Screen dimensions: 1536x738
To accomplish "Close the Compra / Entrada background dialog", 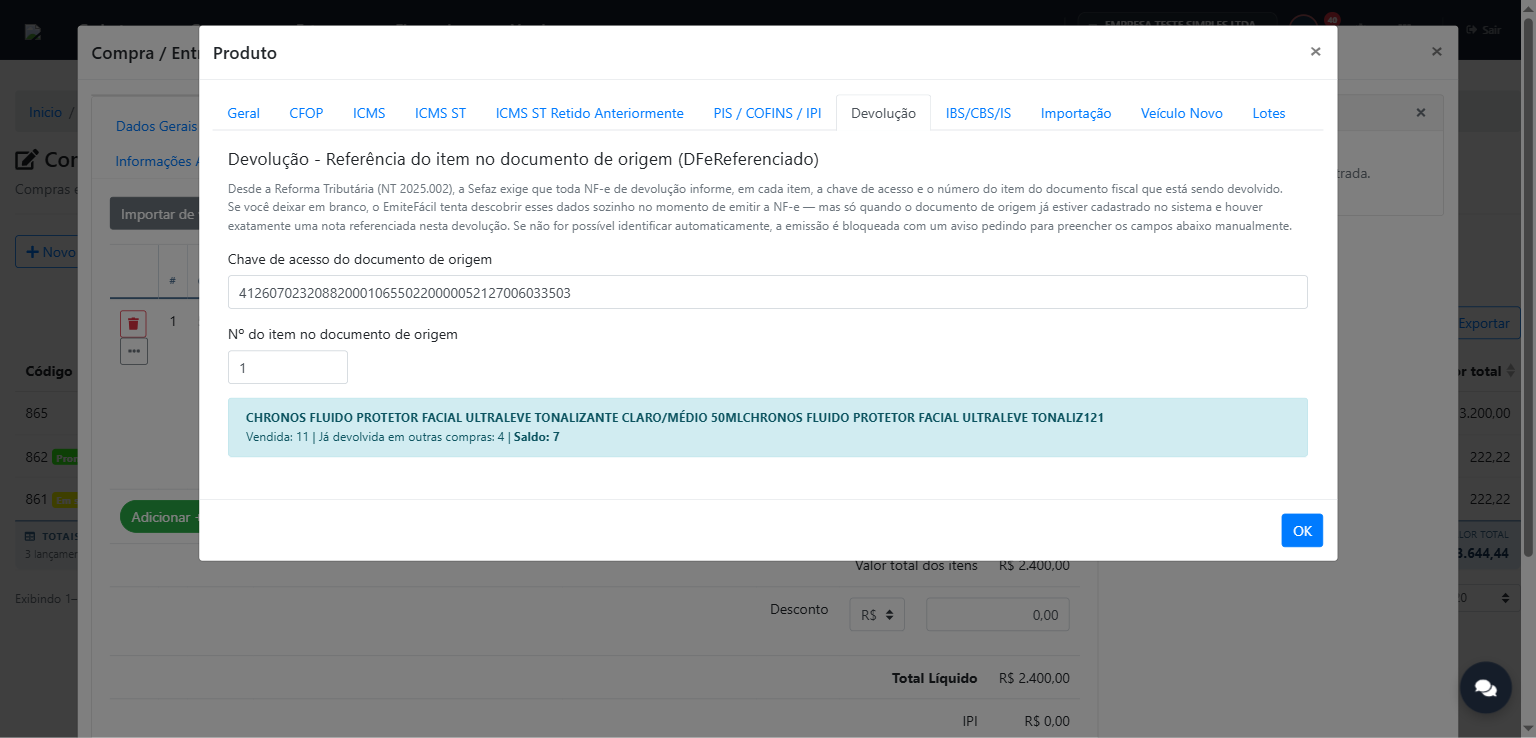I will 1436,52.
